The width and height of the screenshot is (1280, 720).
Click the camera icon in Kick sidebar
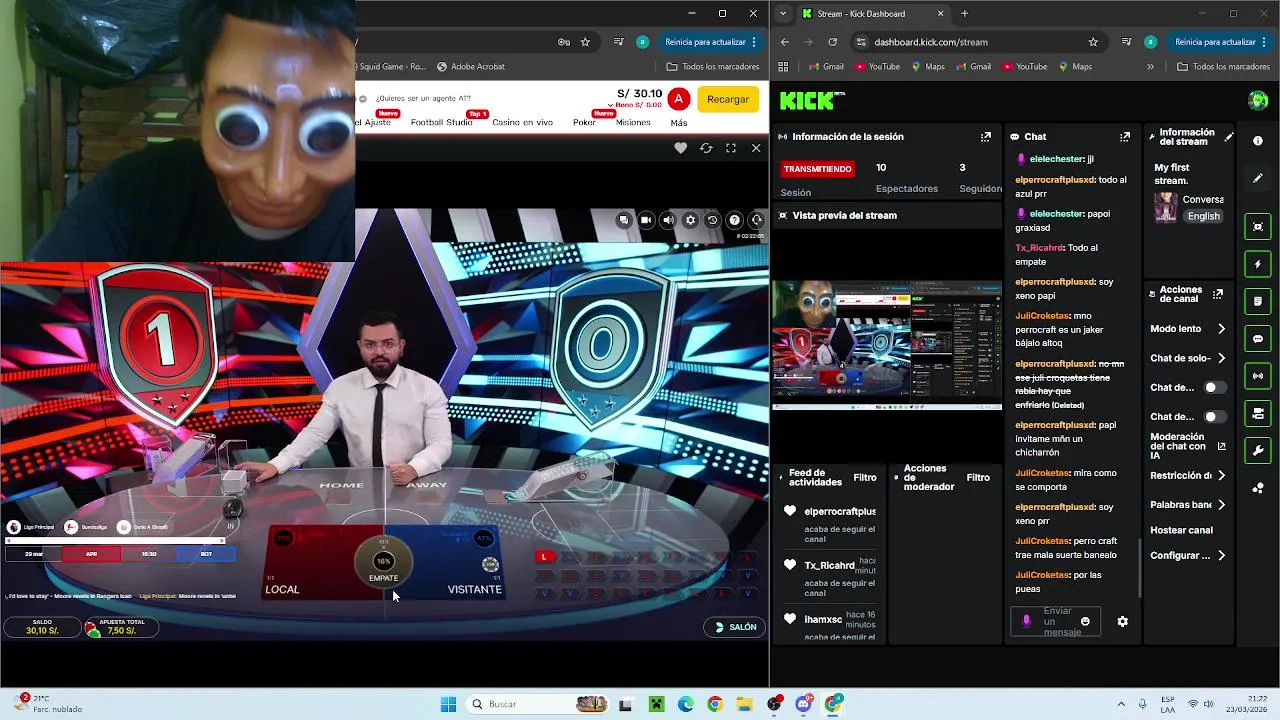pyautogui.click(x=1258, y=413)
